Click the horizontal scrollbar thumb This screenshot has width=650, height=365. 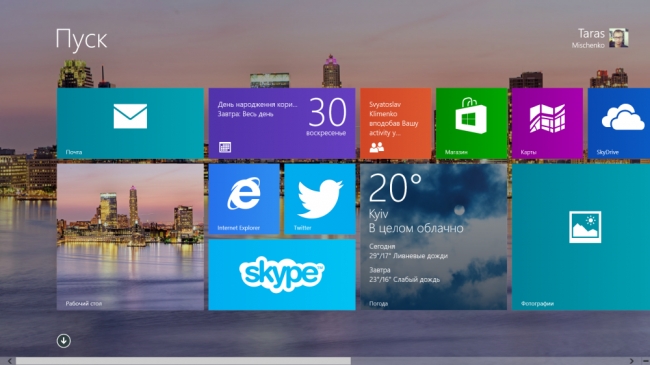(x=183, y=361)
